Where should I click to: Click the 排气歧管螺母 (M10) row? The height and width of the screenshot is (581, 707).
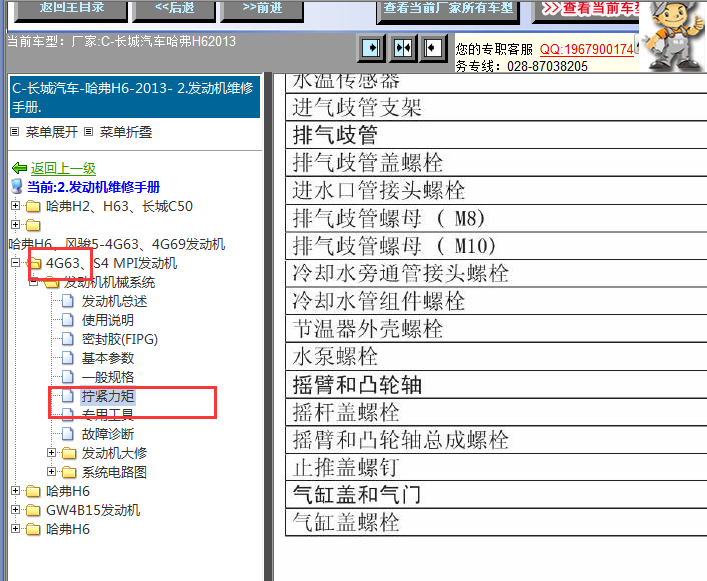click(x=496, y=246)
